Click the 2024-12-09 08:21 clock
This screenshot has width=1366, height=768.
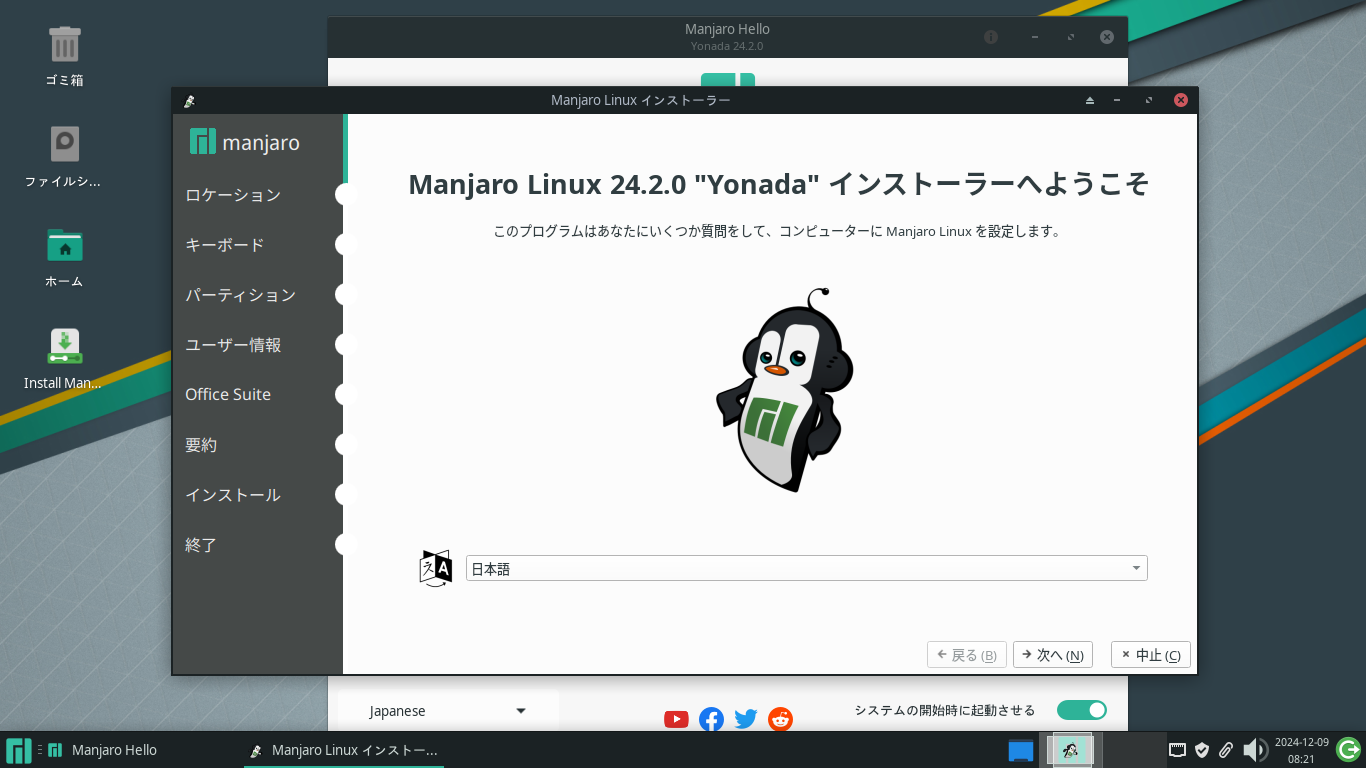tap(1301, 750)
